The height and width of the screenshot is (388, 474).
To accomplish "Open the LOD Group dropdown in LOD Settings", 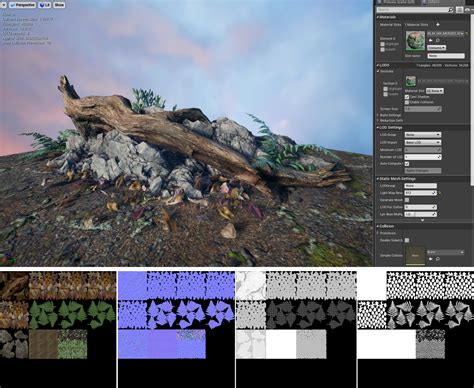I will (x=423, y=135).
